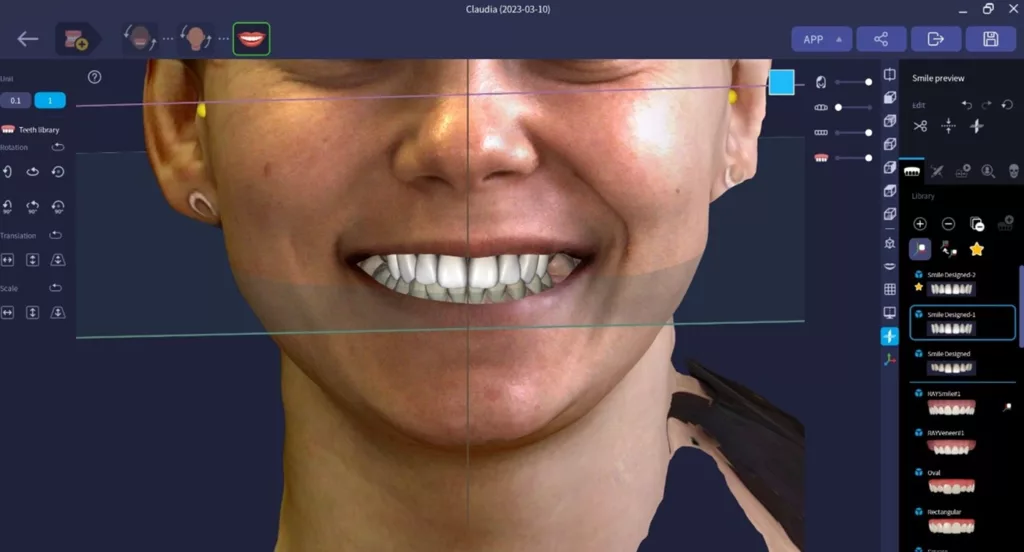
Task: Click the middle flat rotation icon
Action: click(x=33, y=172)
